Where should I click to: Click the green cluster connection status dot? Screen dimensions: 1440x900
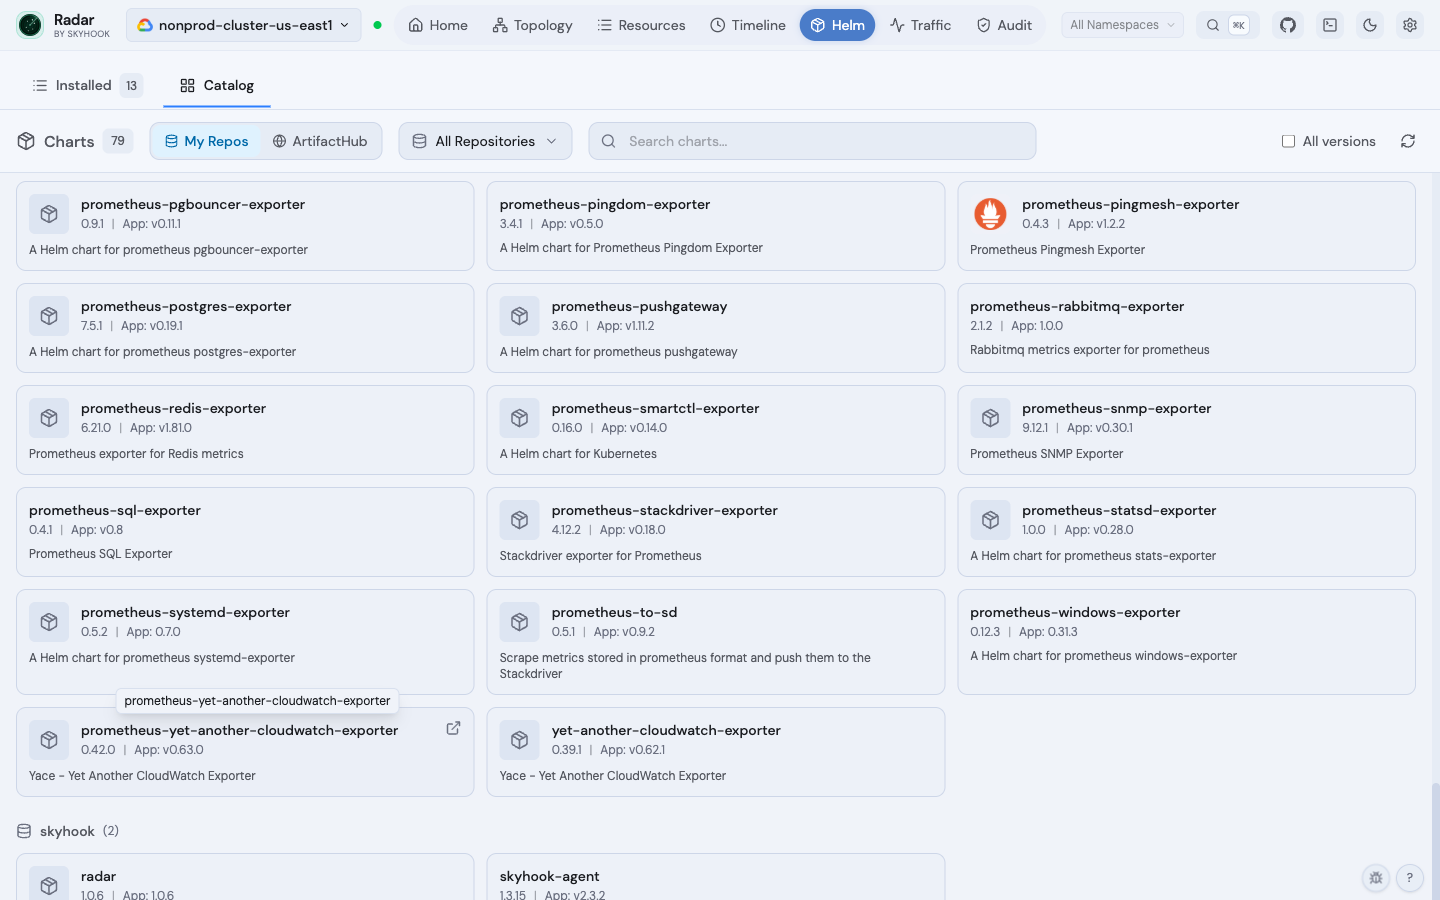click(x=377, y=25)
